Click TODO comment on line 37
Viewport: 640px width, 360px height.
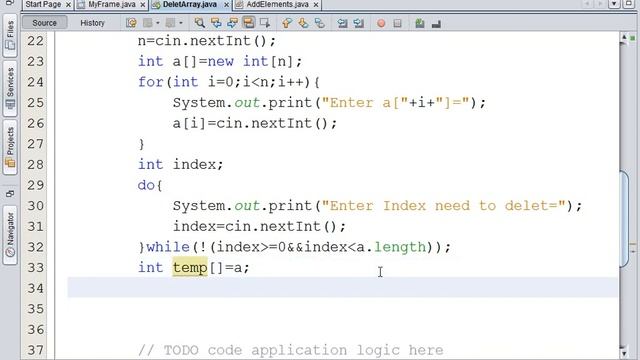tap(291, 350)
